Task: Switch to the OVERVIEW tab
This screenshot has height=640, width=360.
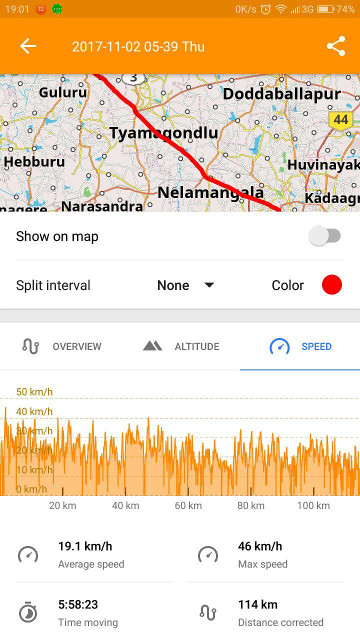Action: [x=61, y=347]
